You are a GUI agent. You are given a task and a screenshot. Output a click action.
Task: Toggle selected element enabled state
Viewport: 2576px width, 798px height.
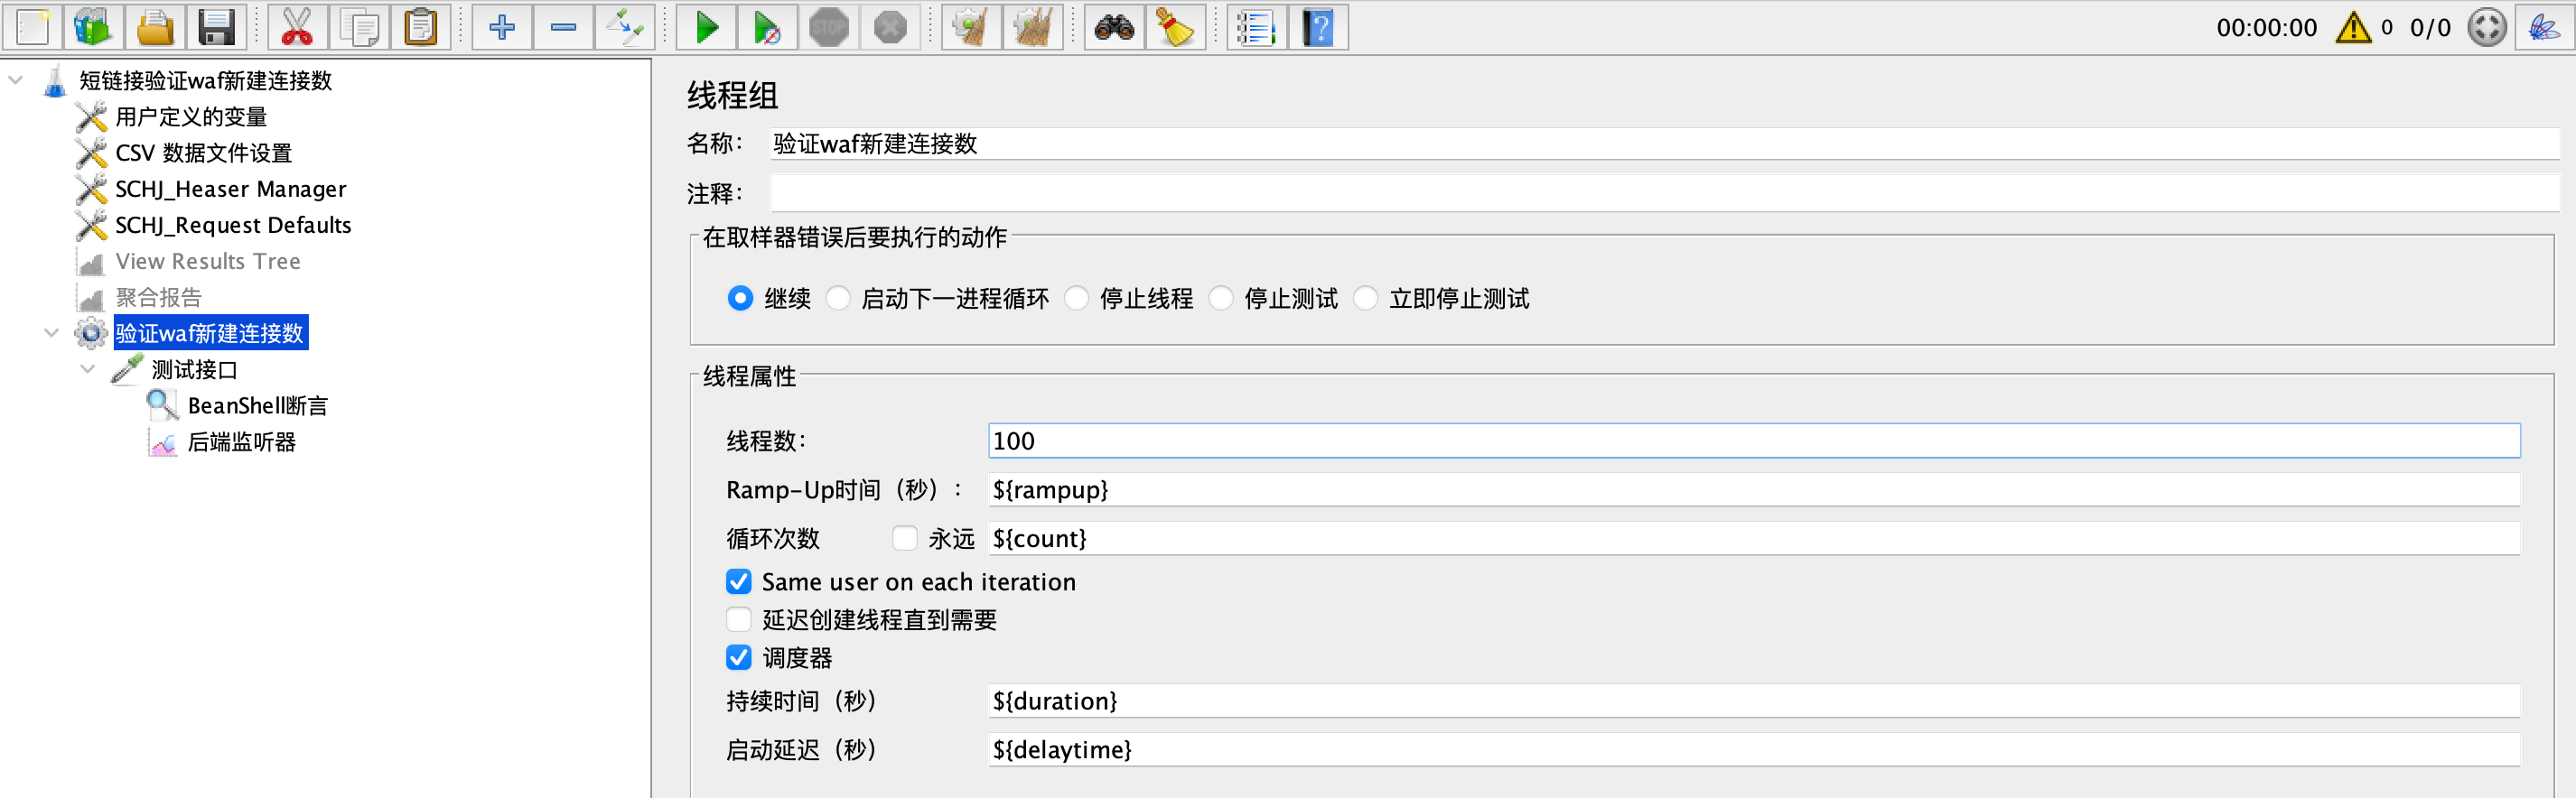click(x=626, y=27)
